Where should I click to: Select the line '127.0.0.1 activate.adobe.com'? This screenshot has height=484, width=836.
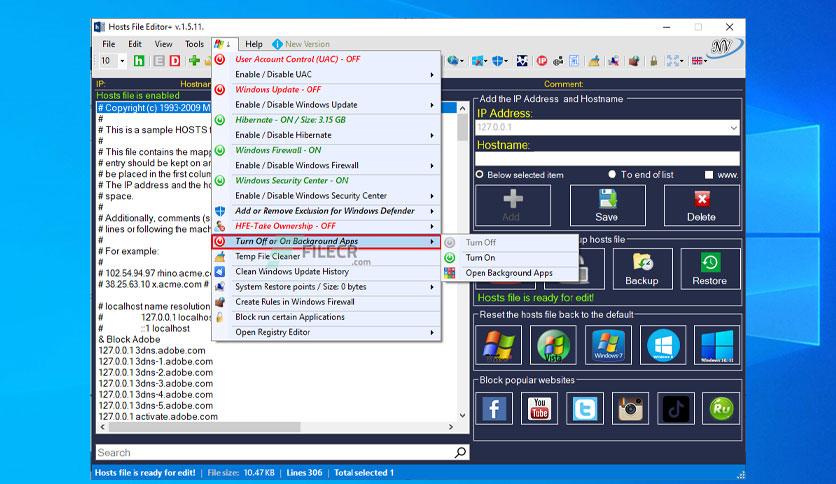pyautogui.click(x=158, y=416)
